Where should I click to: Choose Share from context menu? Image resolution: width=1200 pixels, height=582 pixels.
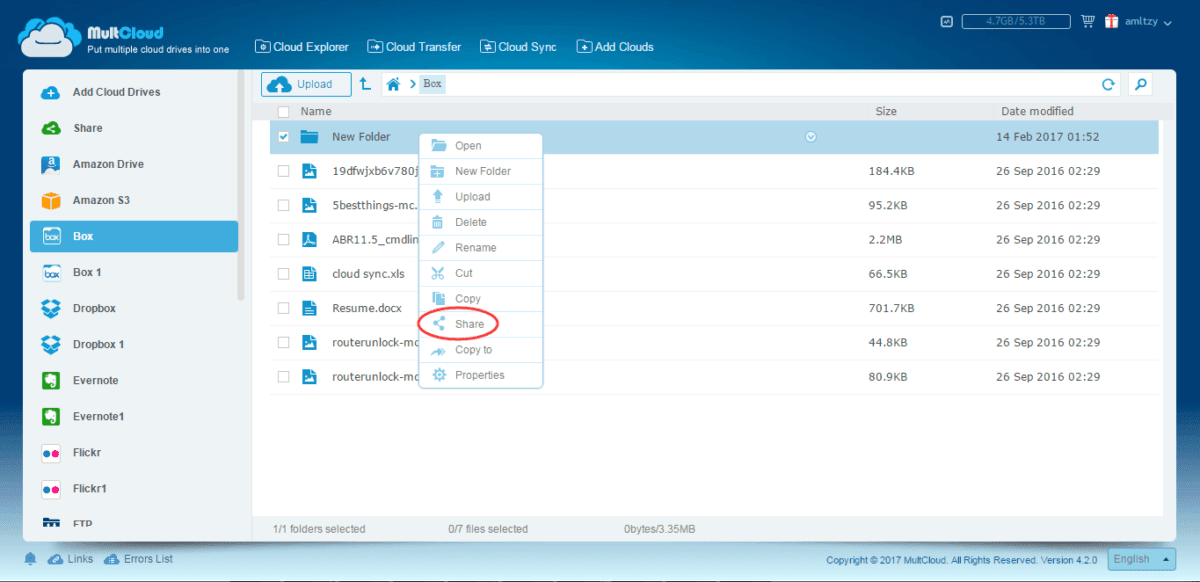pyautogui.click(x=481, y=324)
